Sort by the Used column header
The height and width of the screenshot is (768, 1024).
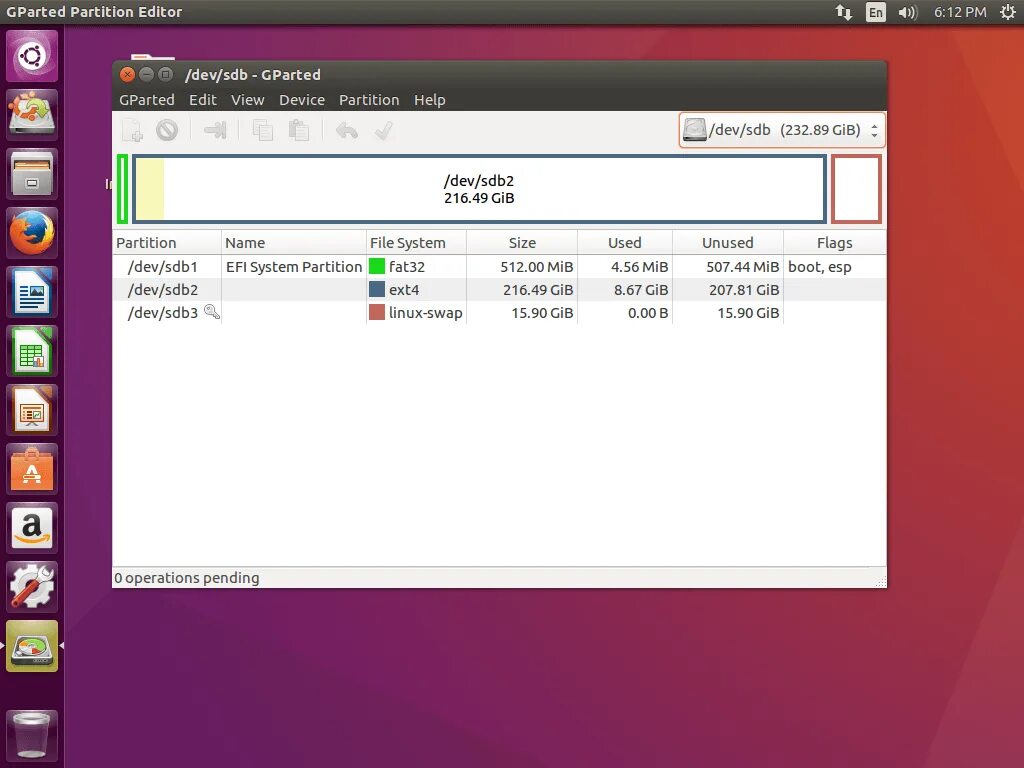click(625, 243)
